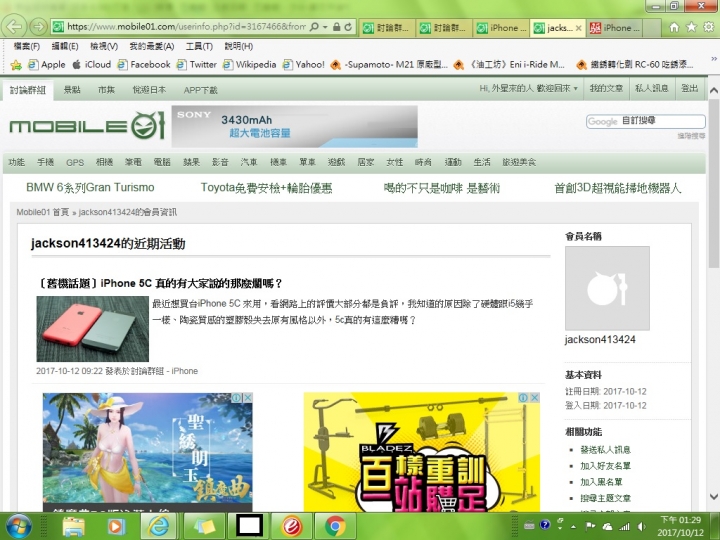
Task: Open the iPhone 5C post title
Action: 160,283
